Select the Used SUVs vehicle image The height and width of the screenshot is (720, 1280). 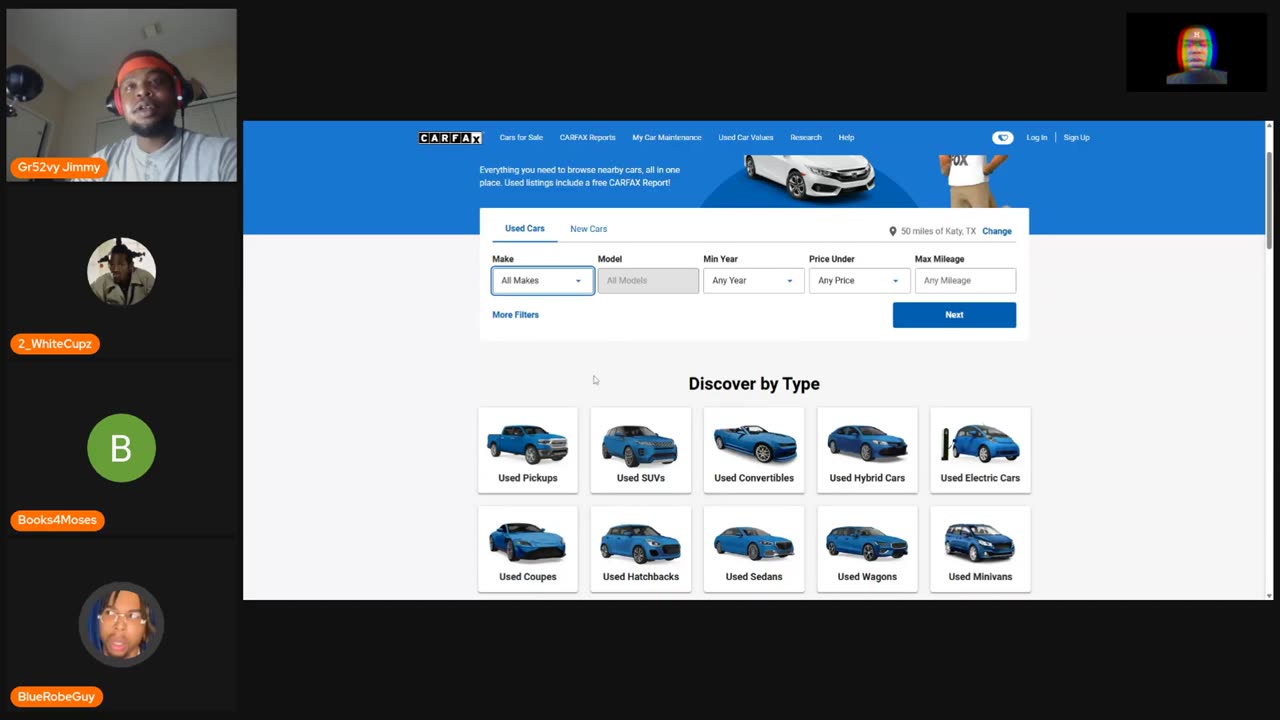641,445
